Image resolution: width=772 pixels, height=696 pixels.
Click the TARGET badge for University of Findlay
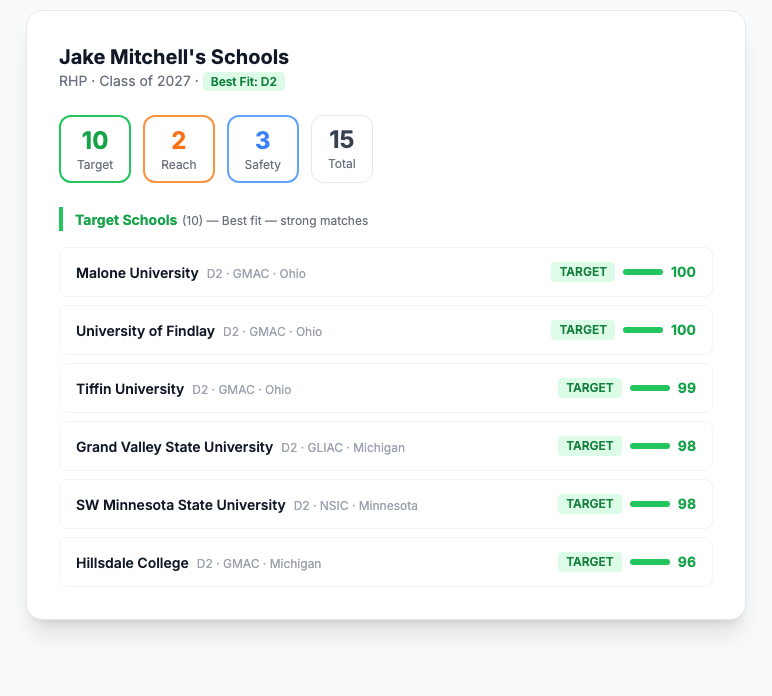coord(583,330)
